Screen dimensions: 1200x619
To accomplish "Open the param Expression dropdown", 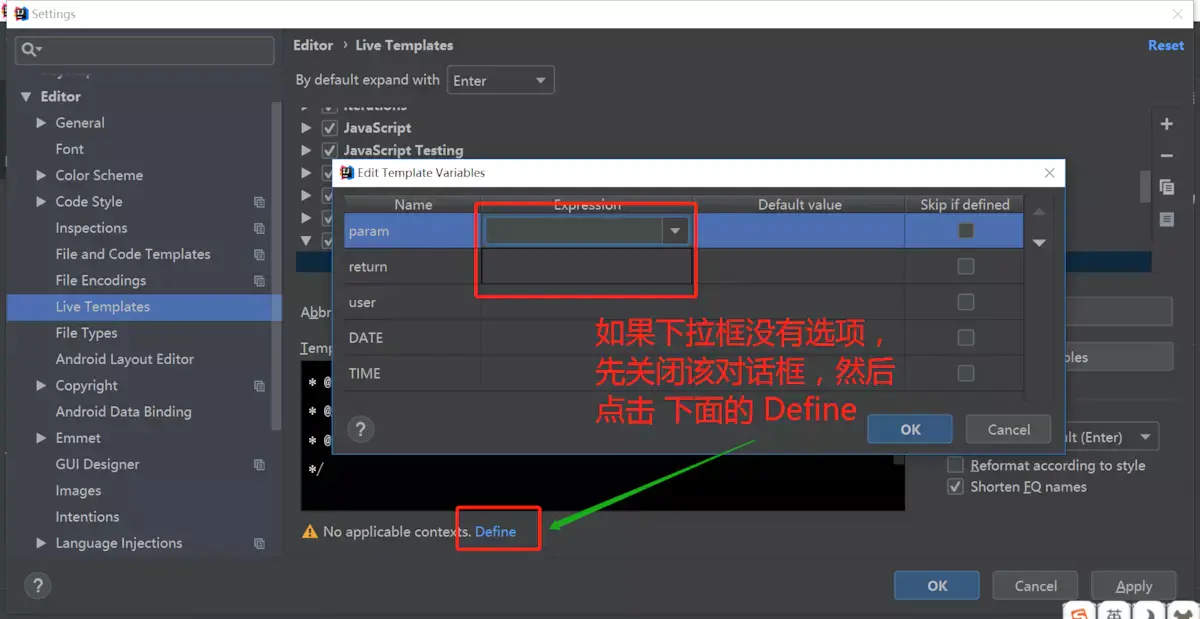I will tap(675, 231).
